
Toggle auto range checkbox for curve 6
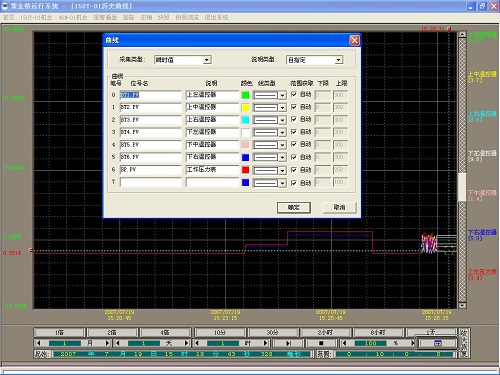(294, 170)
